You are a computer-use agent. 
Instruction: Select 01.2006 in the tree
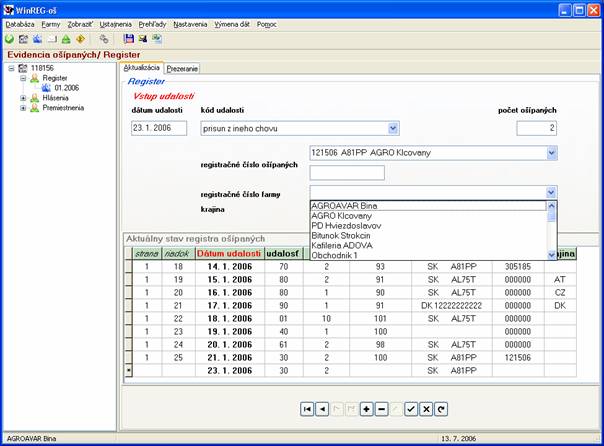(x=69, y=87)
